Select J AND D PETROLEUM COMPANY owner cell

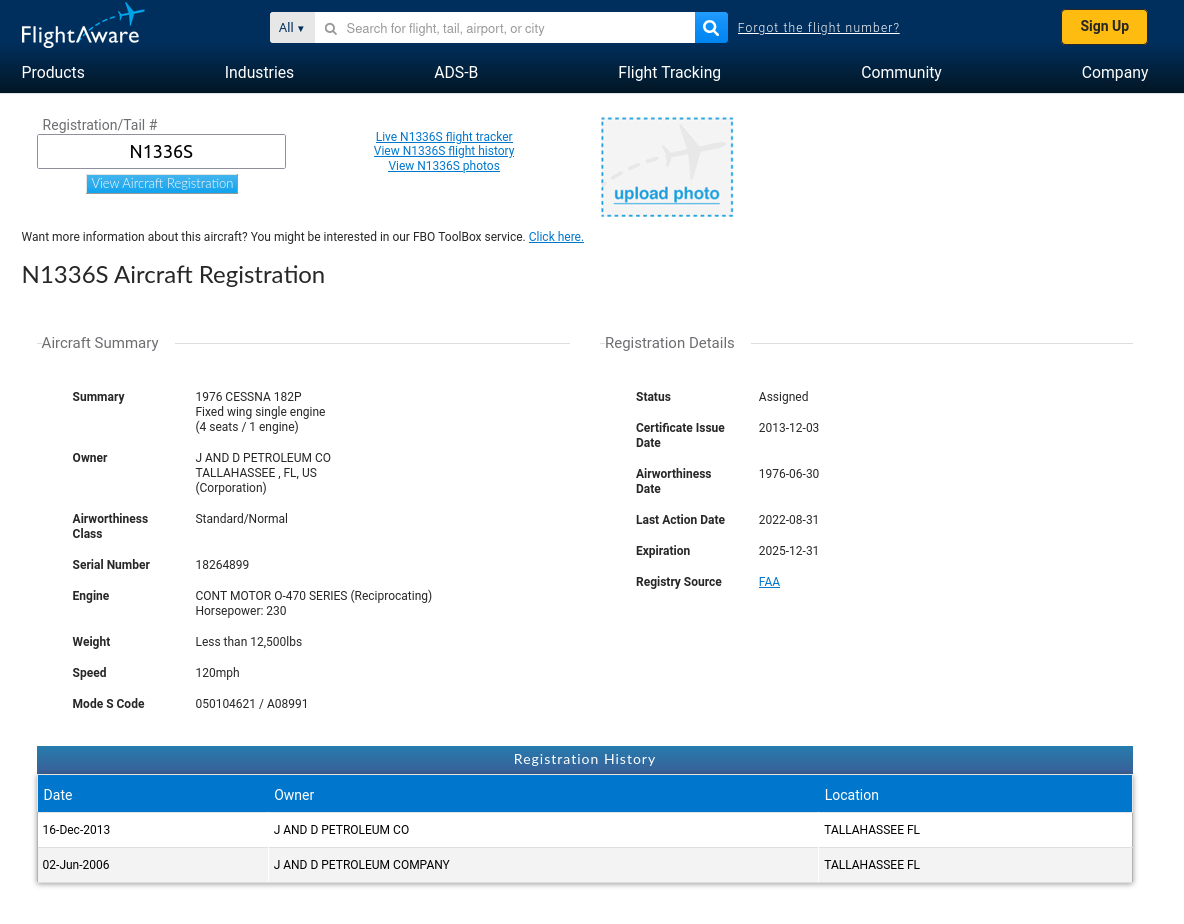pos(362,865)
